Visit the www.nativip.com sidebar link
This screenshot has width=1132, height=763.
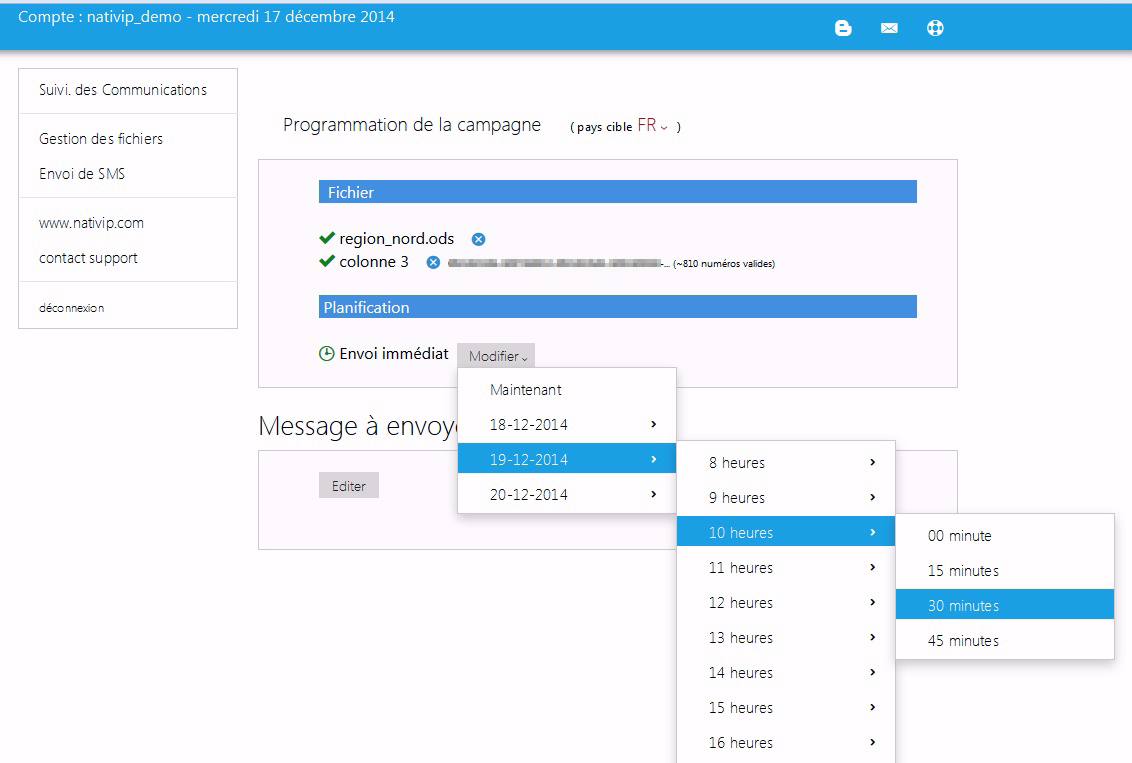tap(91, 224)
